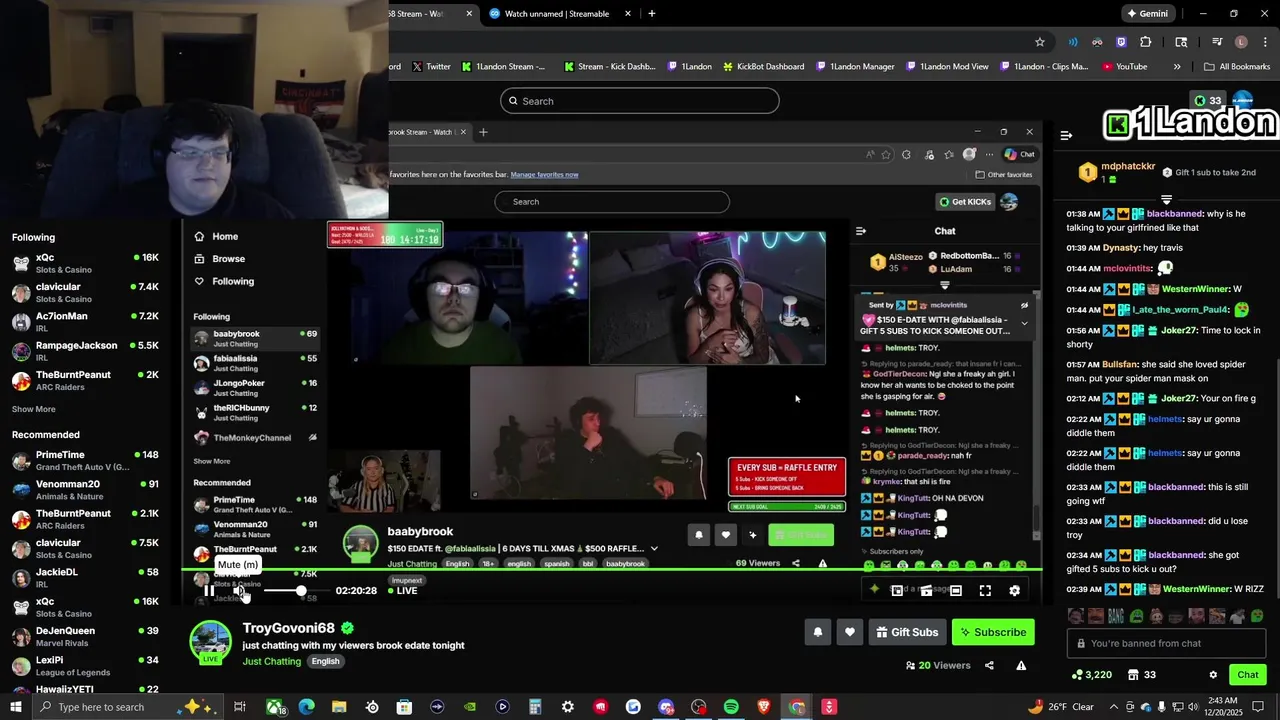Switch to Watch unnamed Streamable tab
The height and width of the screenshot is (720, 1280).
point(557,14)
